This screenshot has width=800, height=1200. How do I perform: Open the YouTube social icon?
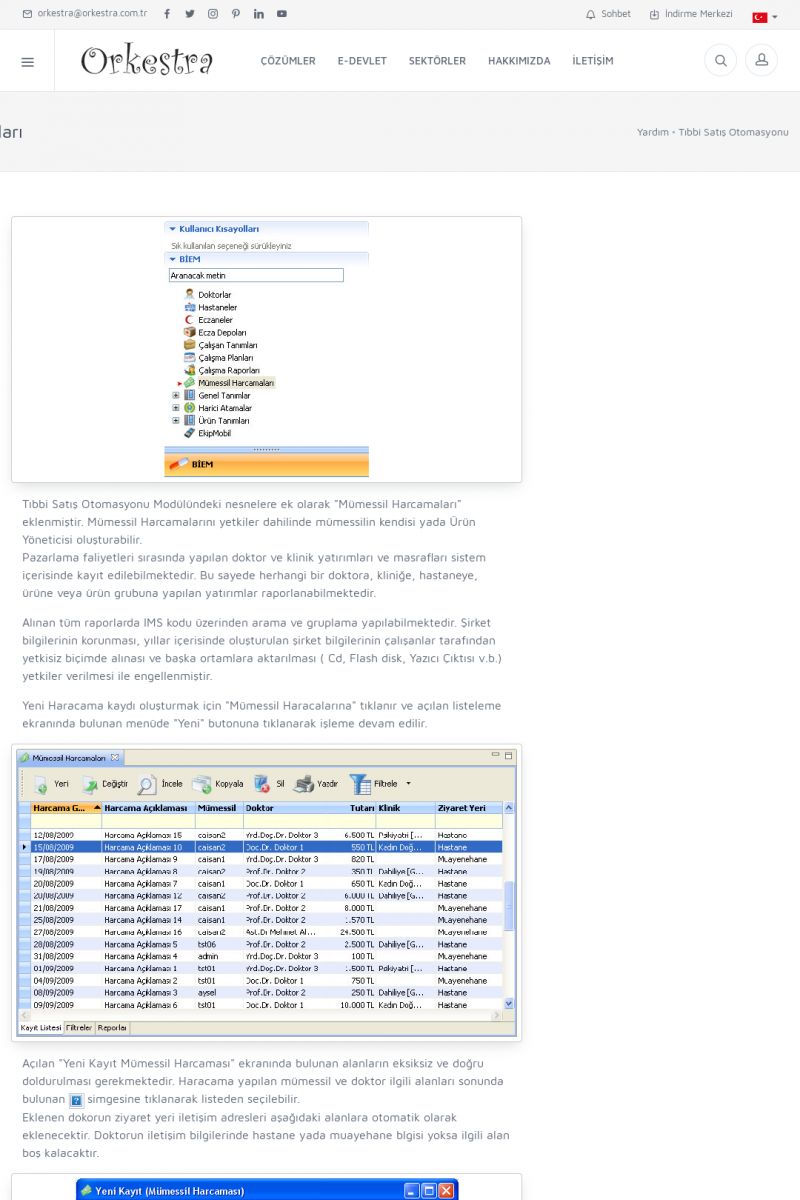tap(282, 14)
